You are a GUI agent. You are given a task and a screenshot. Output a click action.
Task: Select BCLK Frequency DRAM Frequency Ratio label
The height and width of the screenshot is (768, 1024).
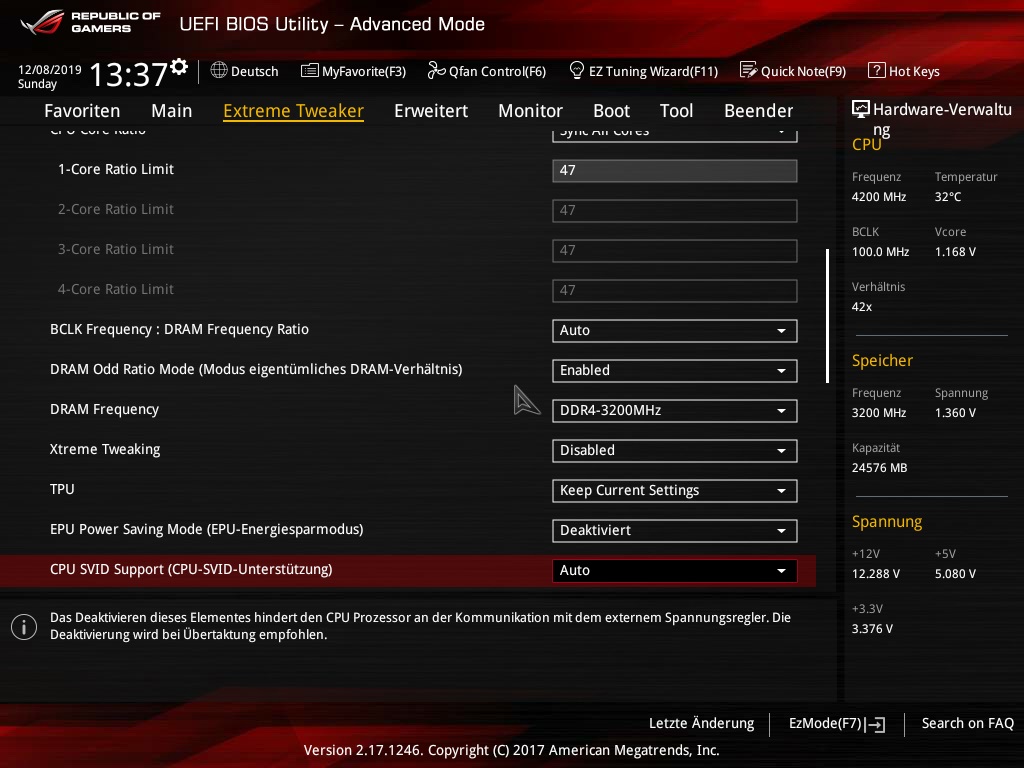click(x=179, y=329)
